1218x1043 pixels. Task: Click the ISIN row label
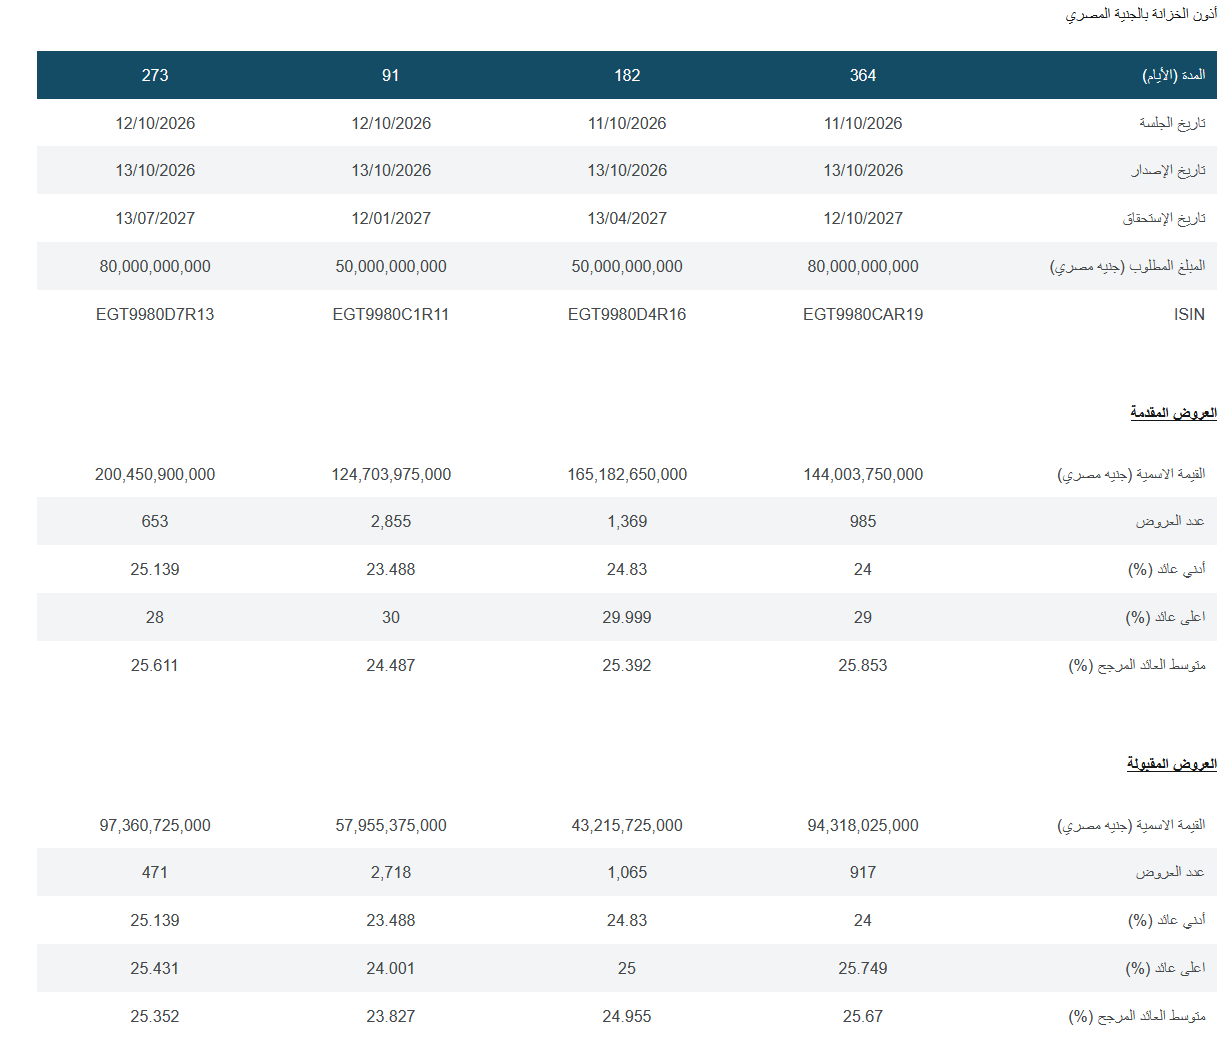(1189, 314)
